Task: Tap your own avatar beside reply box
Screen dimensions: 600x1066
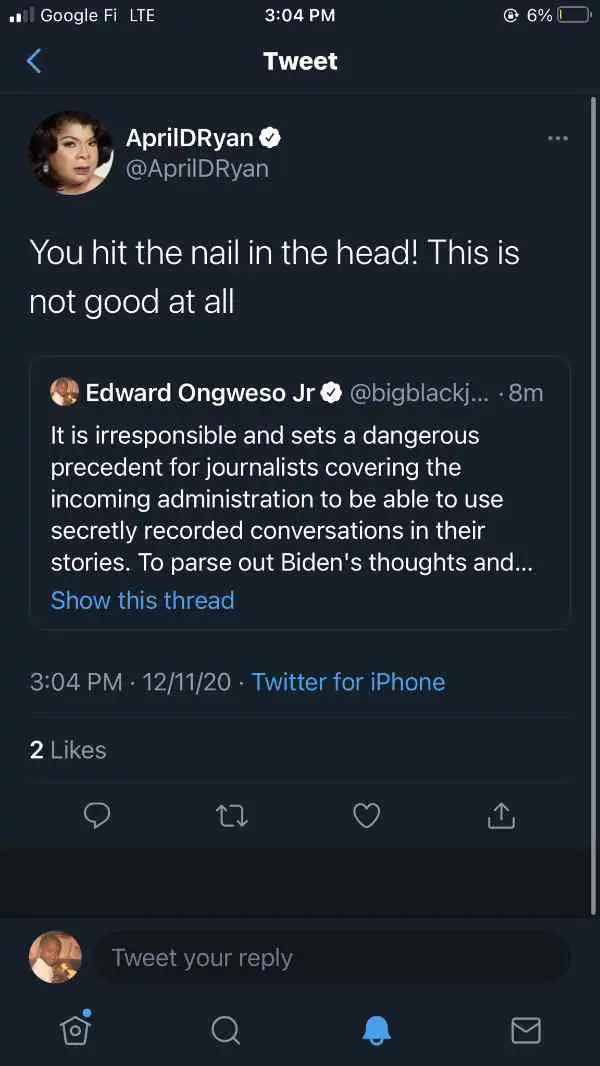Action: [x=56, y=957]
